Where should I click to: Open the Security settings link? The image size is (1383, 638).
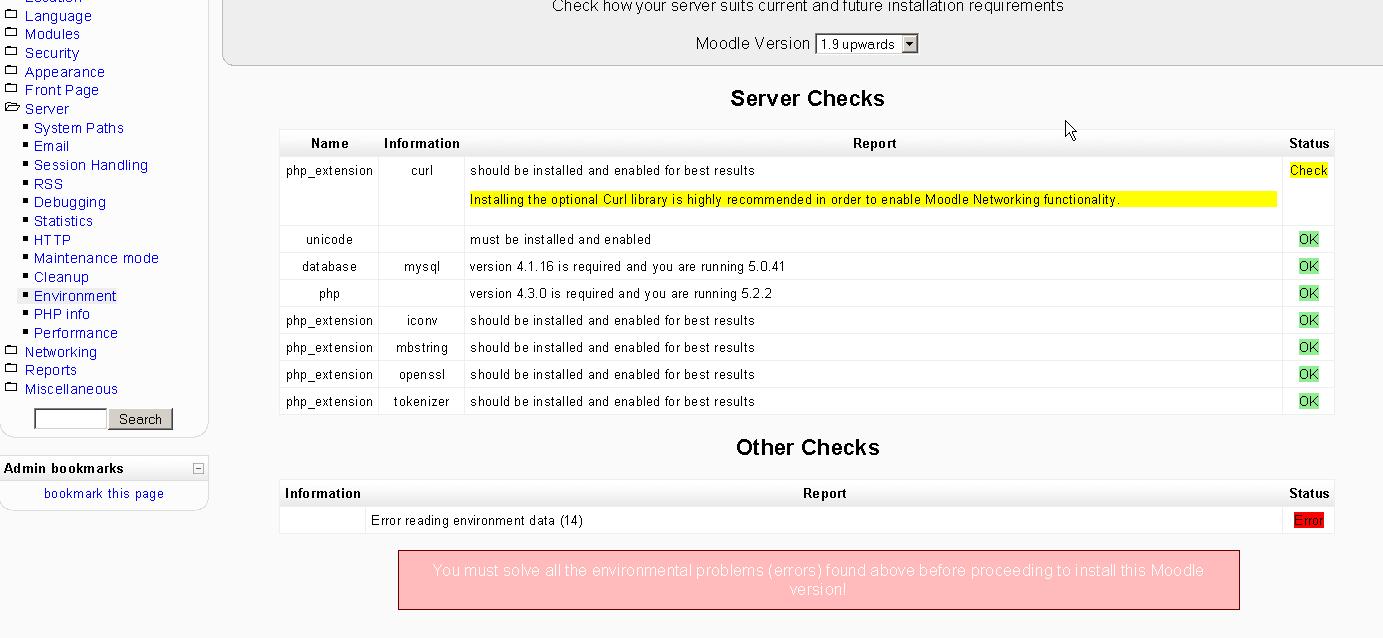click(52, 53)
